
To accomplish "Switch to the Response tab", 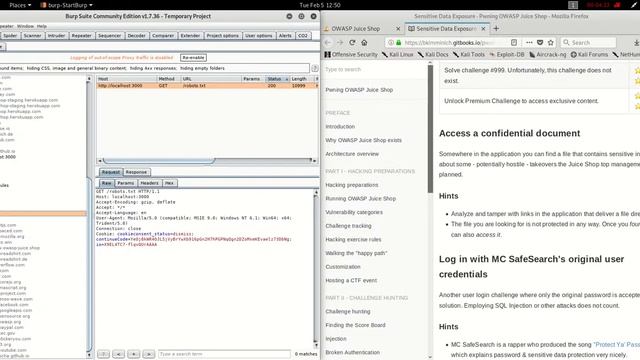I will (136, 172).
